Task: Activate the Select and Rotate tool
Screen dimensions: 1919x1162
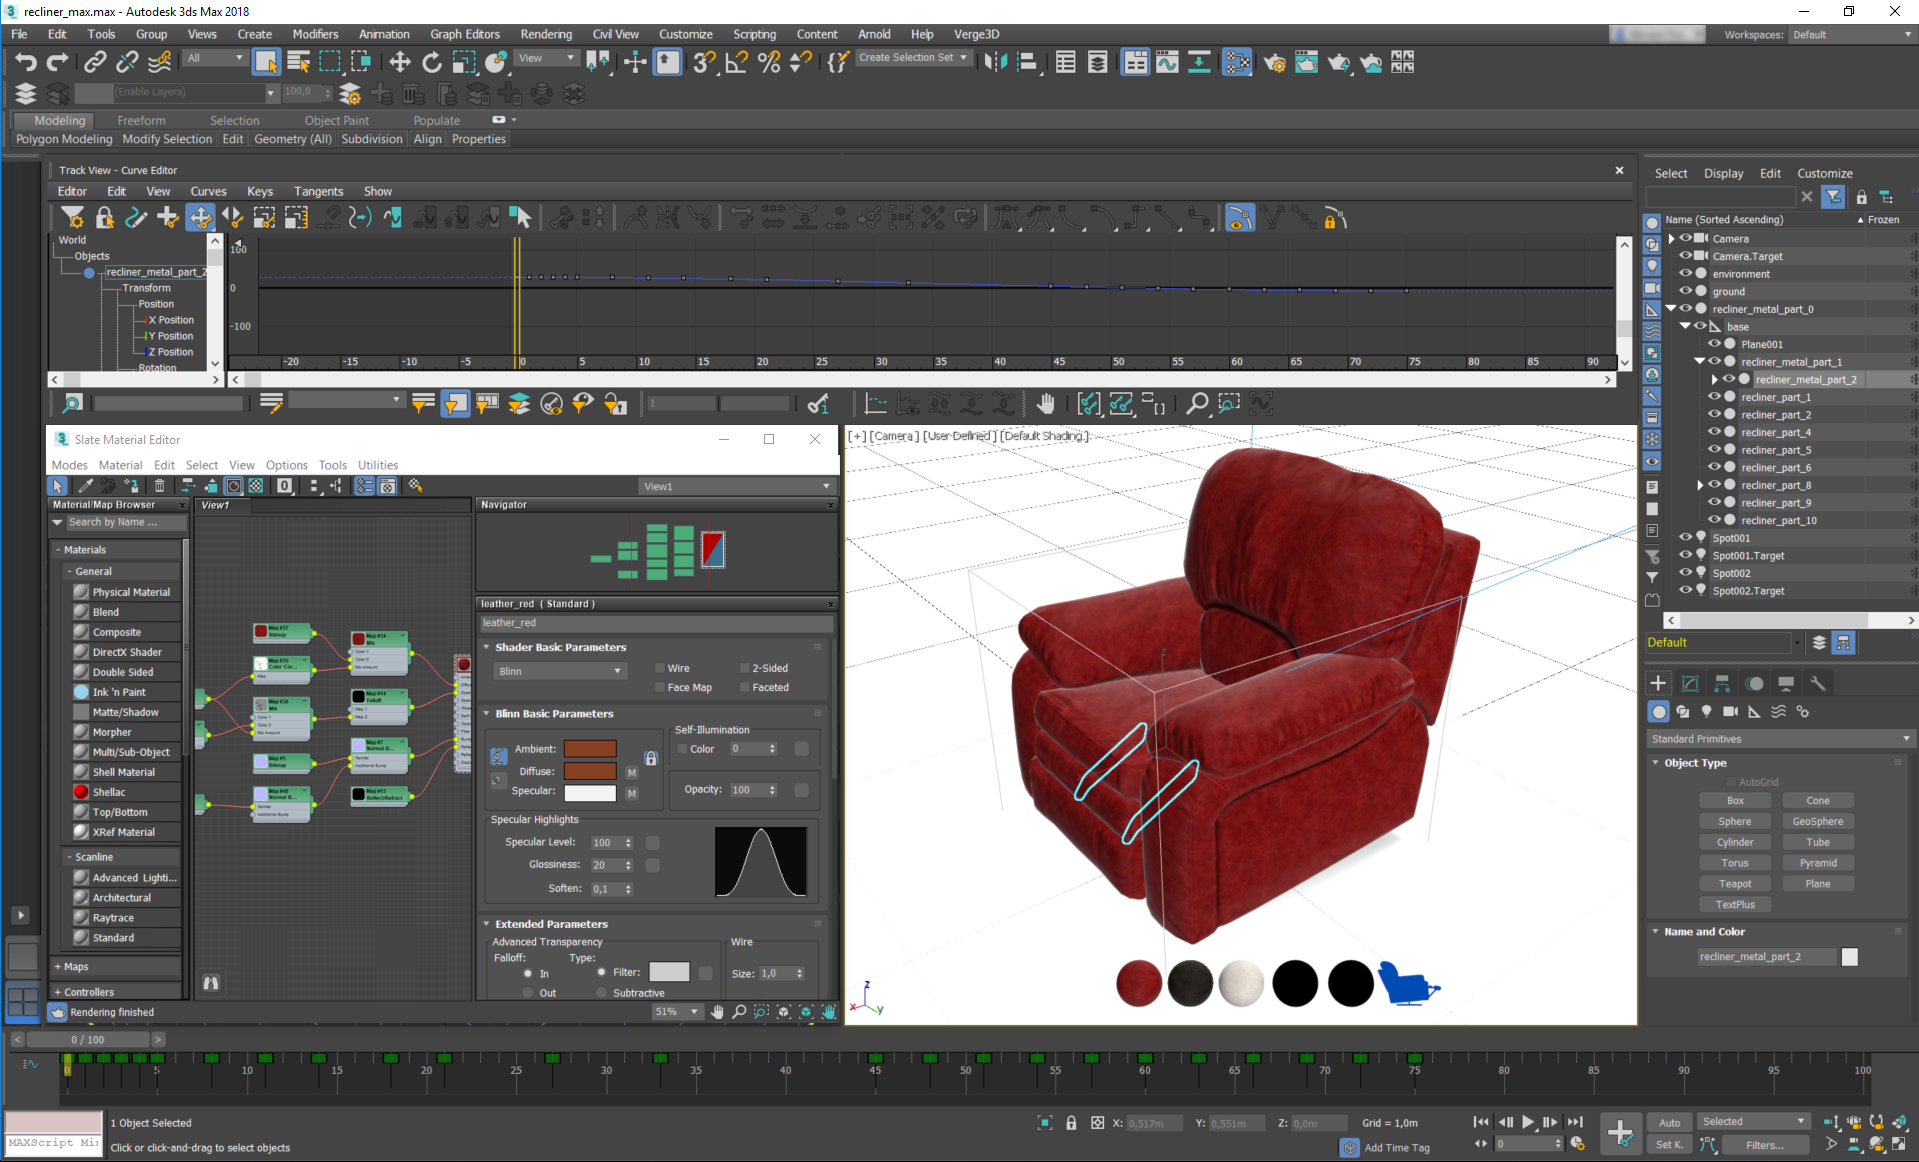Action: tap(431, 62)
